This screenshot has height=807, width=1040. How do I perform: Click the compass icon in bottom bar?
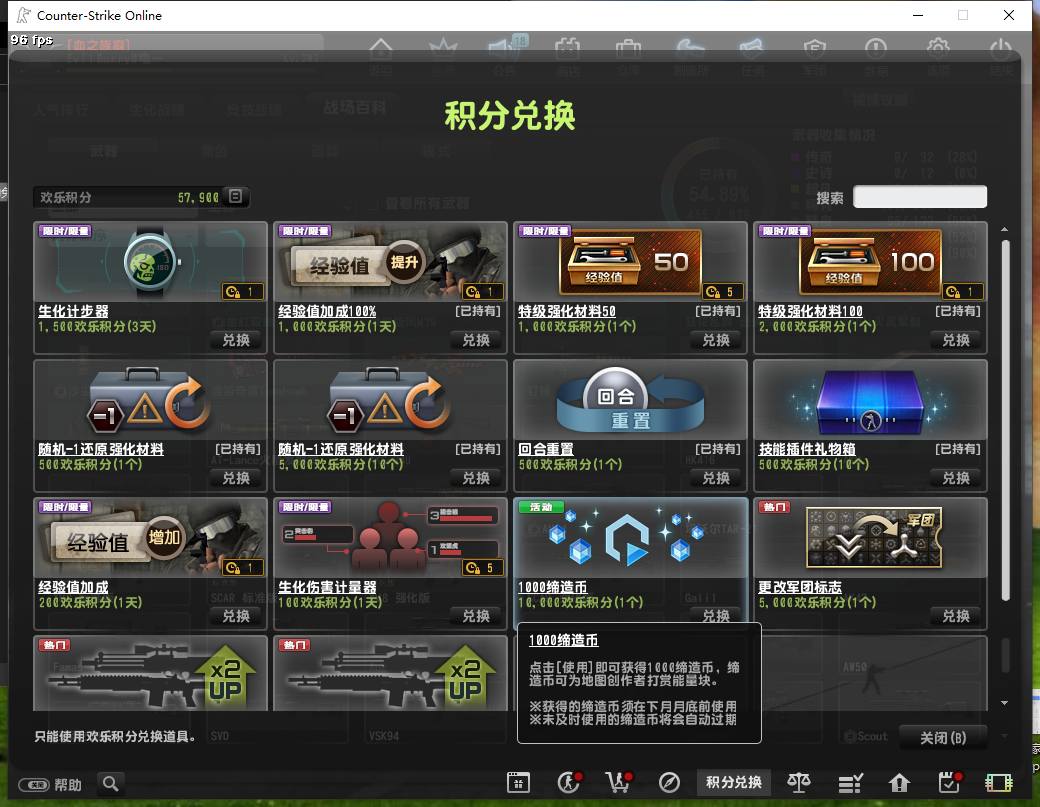pos(669,783)
